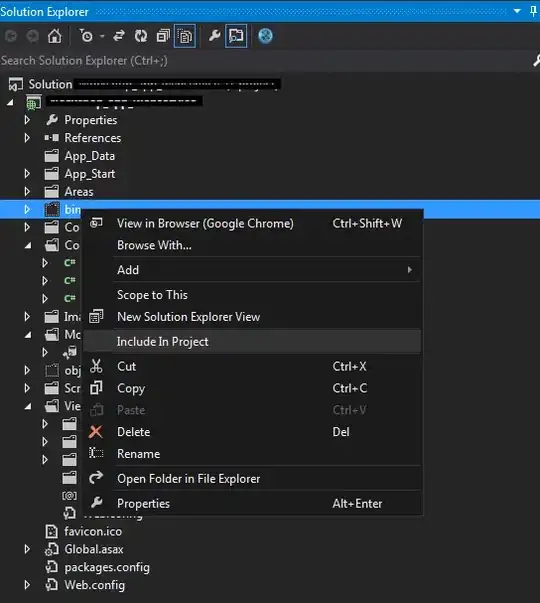Click the blue globe toolbar icon
Screen dimensions: 540x603
point(265,36)
